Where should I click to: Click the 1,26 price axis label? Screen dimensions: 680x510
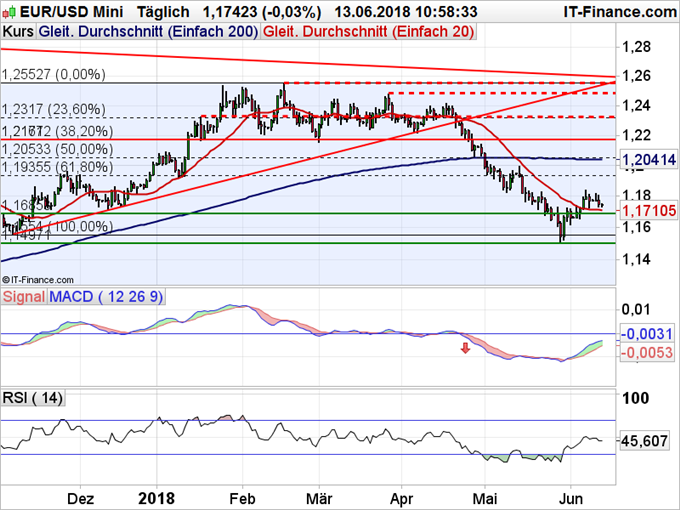[x=637, y=76]
